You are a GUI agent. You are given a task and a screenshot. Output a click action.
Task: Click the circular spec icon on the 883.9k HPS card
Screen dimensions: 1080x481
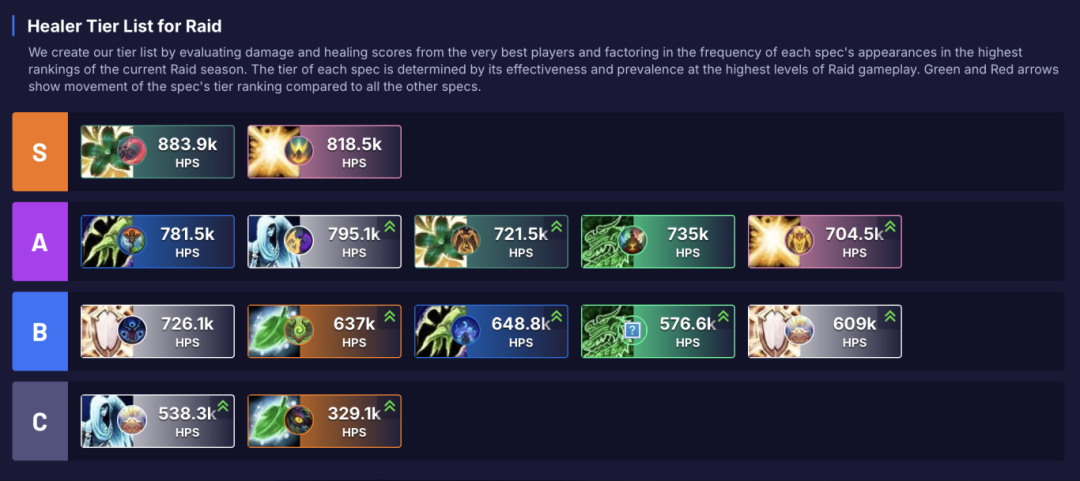click(x=132, y=151)
